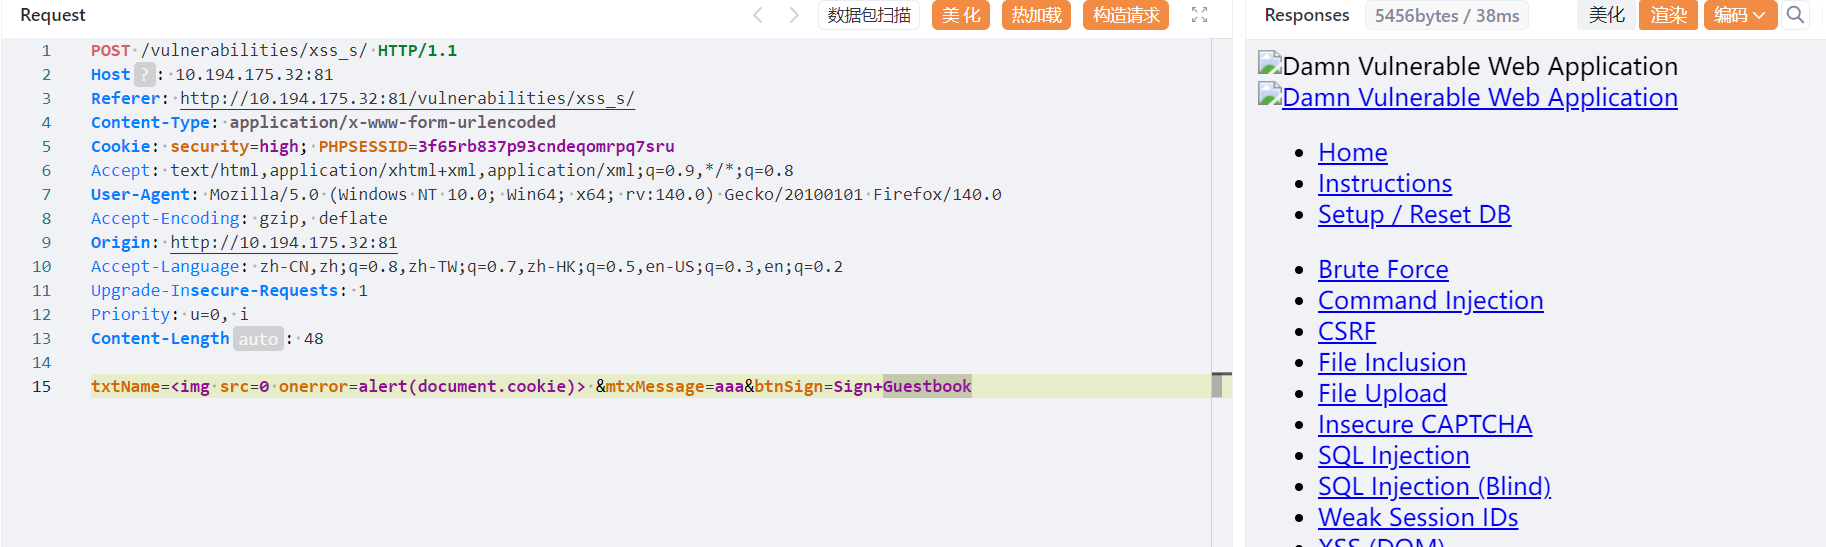The height and width of the screenshot is (547, 1826).
Task: Toggle the request 美化 beautify button
Action: (960, 15)
